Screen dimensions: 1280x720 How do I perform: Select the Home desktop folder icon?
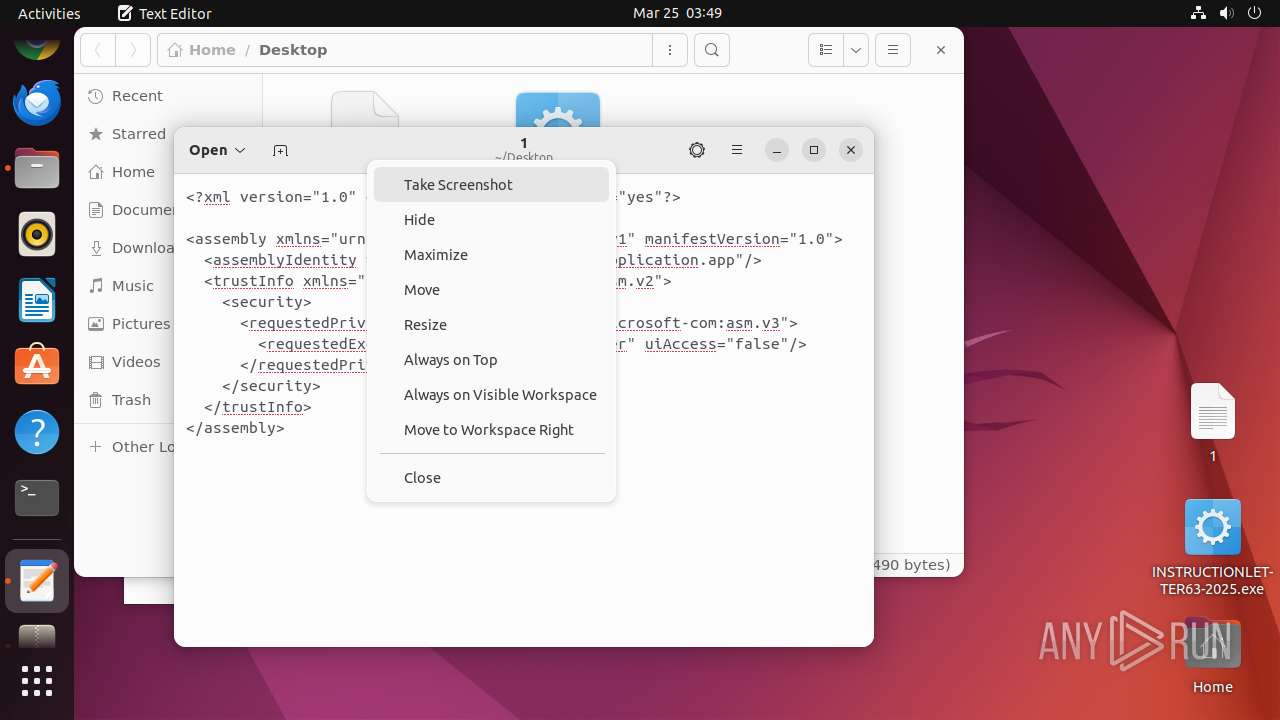pyautogui.click(x=1213, y=658)
